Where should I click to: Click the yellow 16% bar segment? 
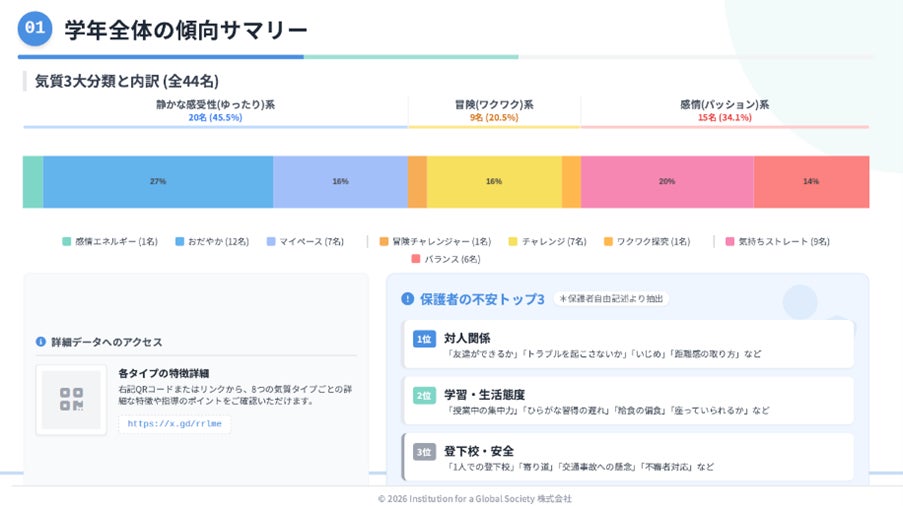[x=494, y=182]
